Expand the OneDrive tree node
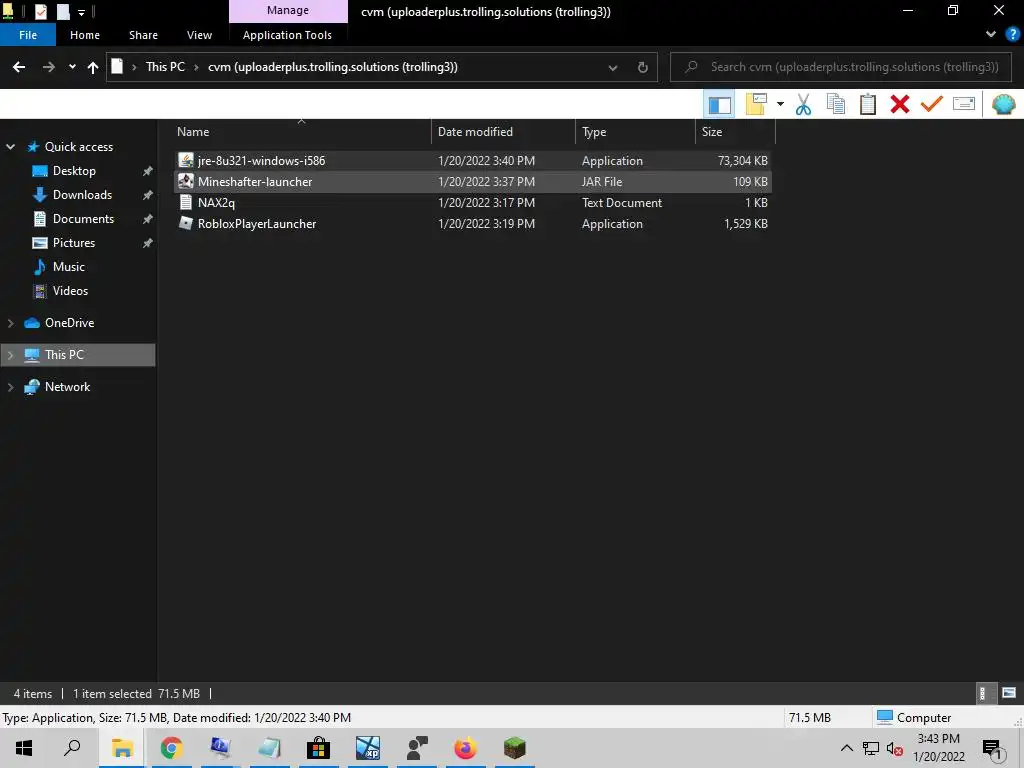The width and height of the screenshot is (1024, 768). (10, 323)
